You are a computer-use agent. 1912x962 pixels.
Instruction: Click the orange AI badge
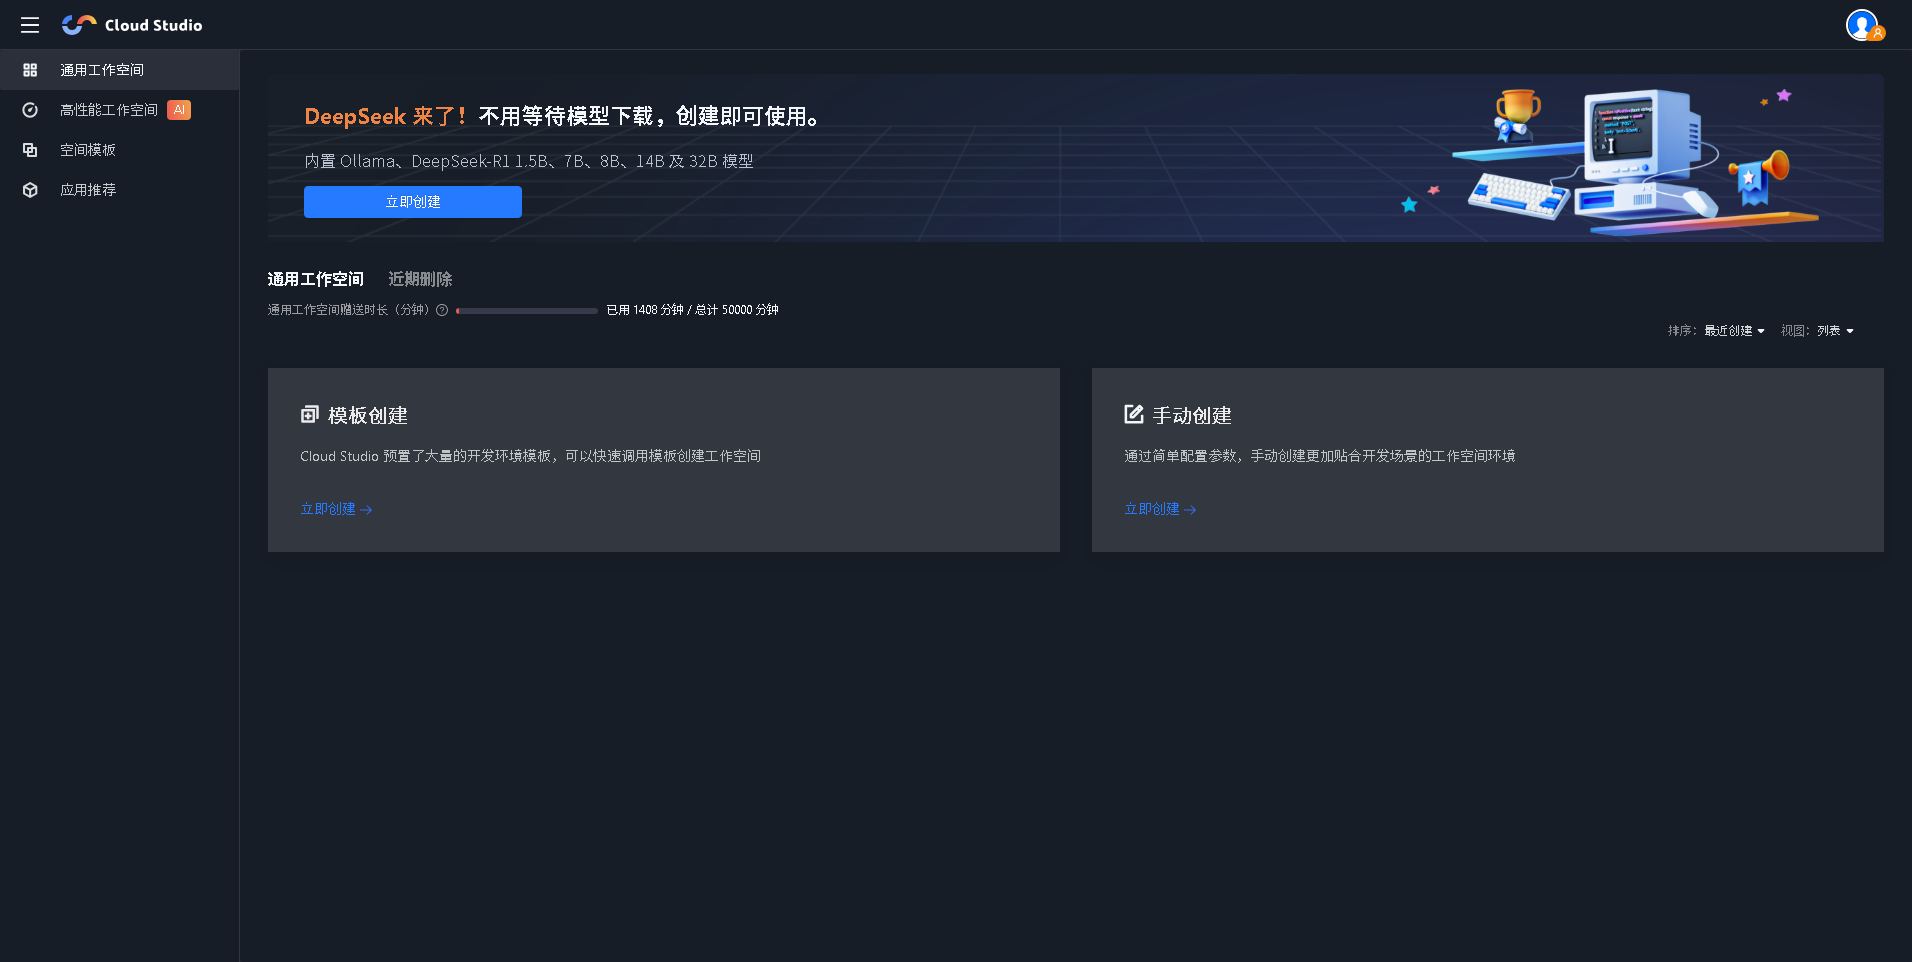tap(179, 110)
